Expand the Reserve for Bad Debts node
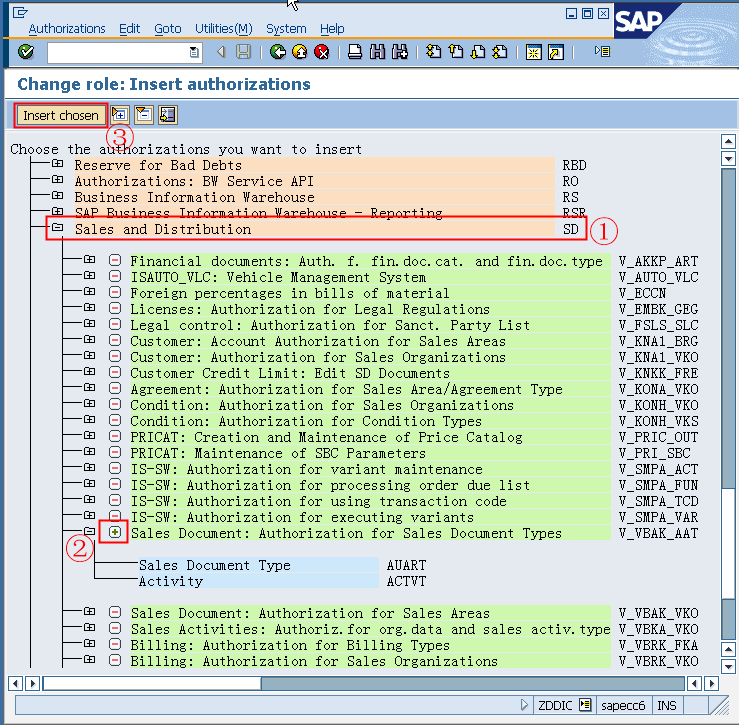This screenshot has width=739, height=725. tap(57, 164)
